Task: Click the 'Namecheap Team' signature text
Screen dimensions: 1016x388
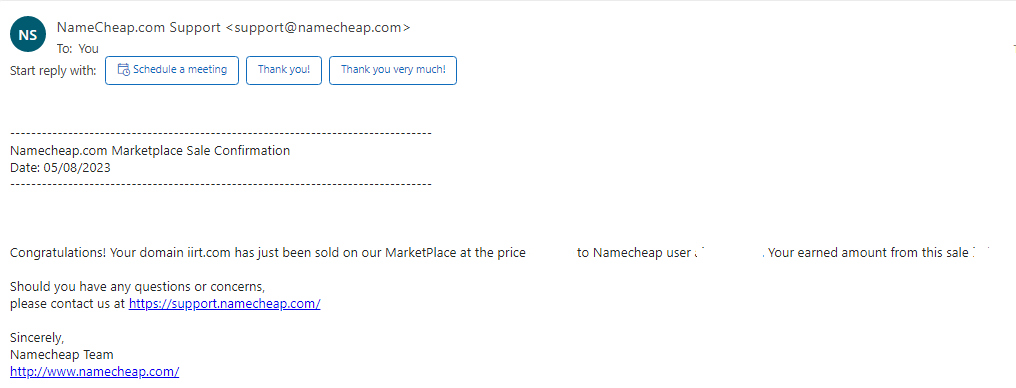Action: pyautogui.click(x=62, y=354)
